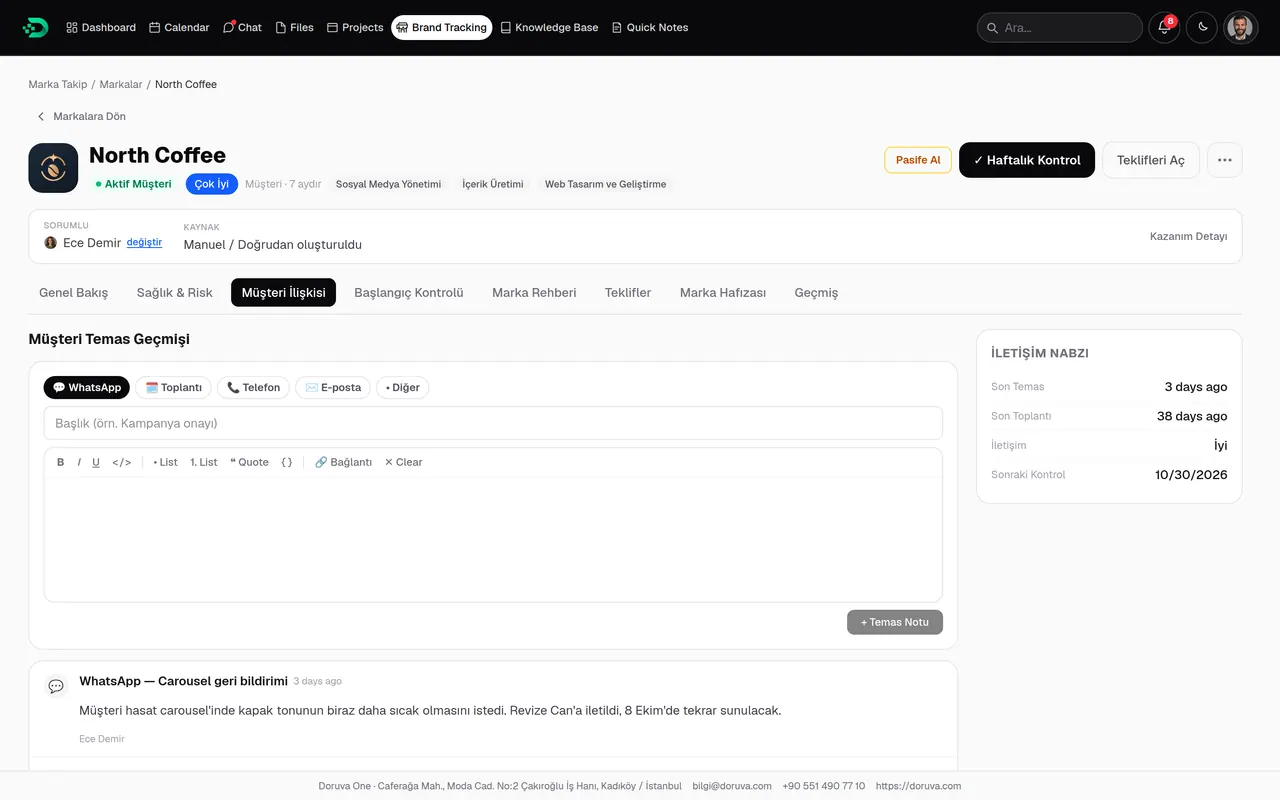Image resolution: width=1280 pixels, height=800 pixels.
Task: Apply italic formatting in the editor
Action: (79, 462)
